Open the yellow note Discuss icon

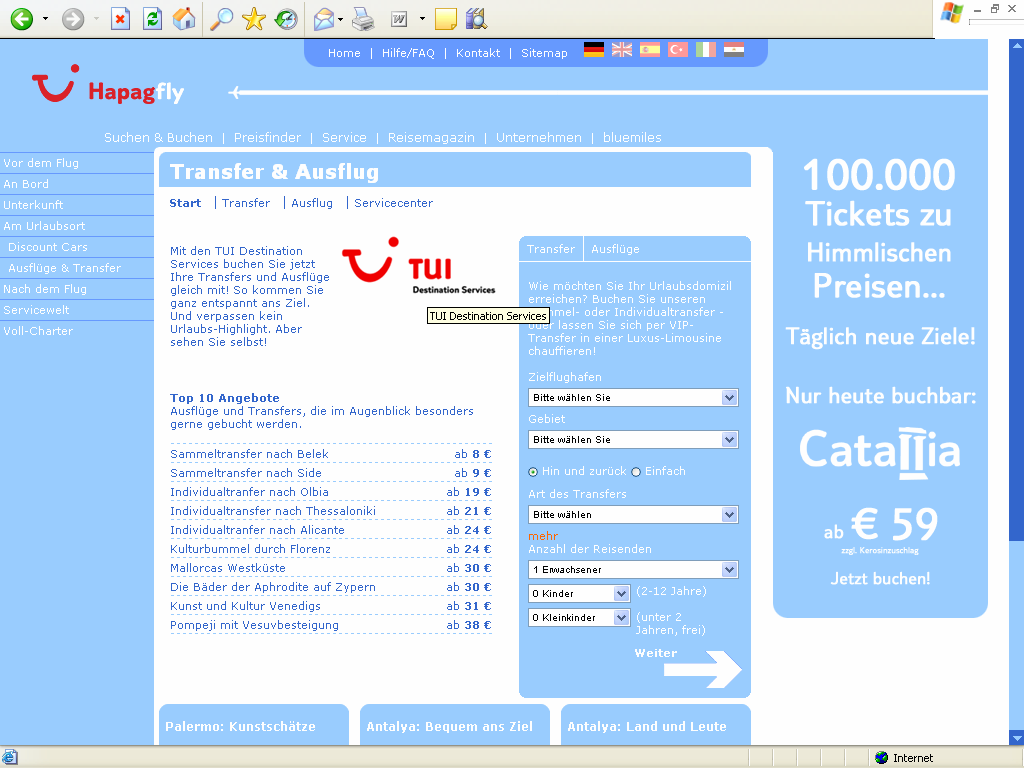tap(445, 19)
